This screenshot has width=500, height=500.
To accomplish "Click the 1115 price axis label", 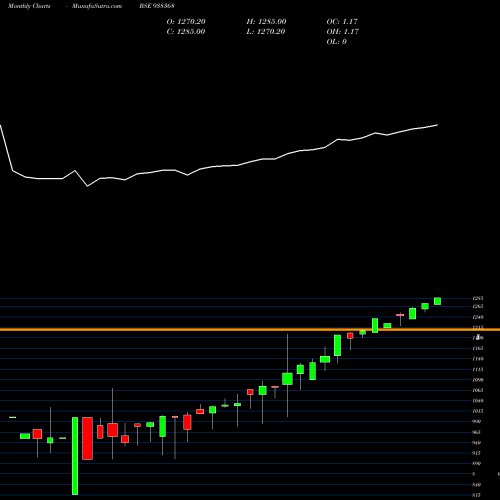I will tap(478, 369).
